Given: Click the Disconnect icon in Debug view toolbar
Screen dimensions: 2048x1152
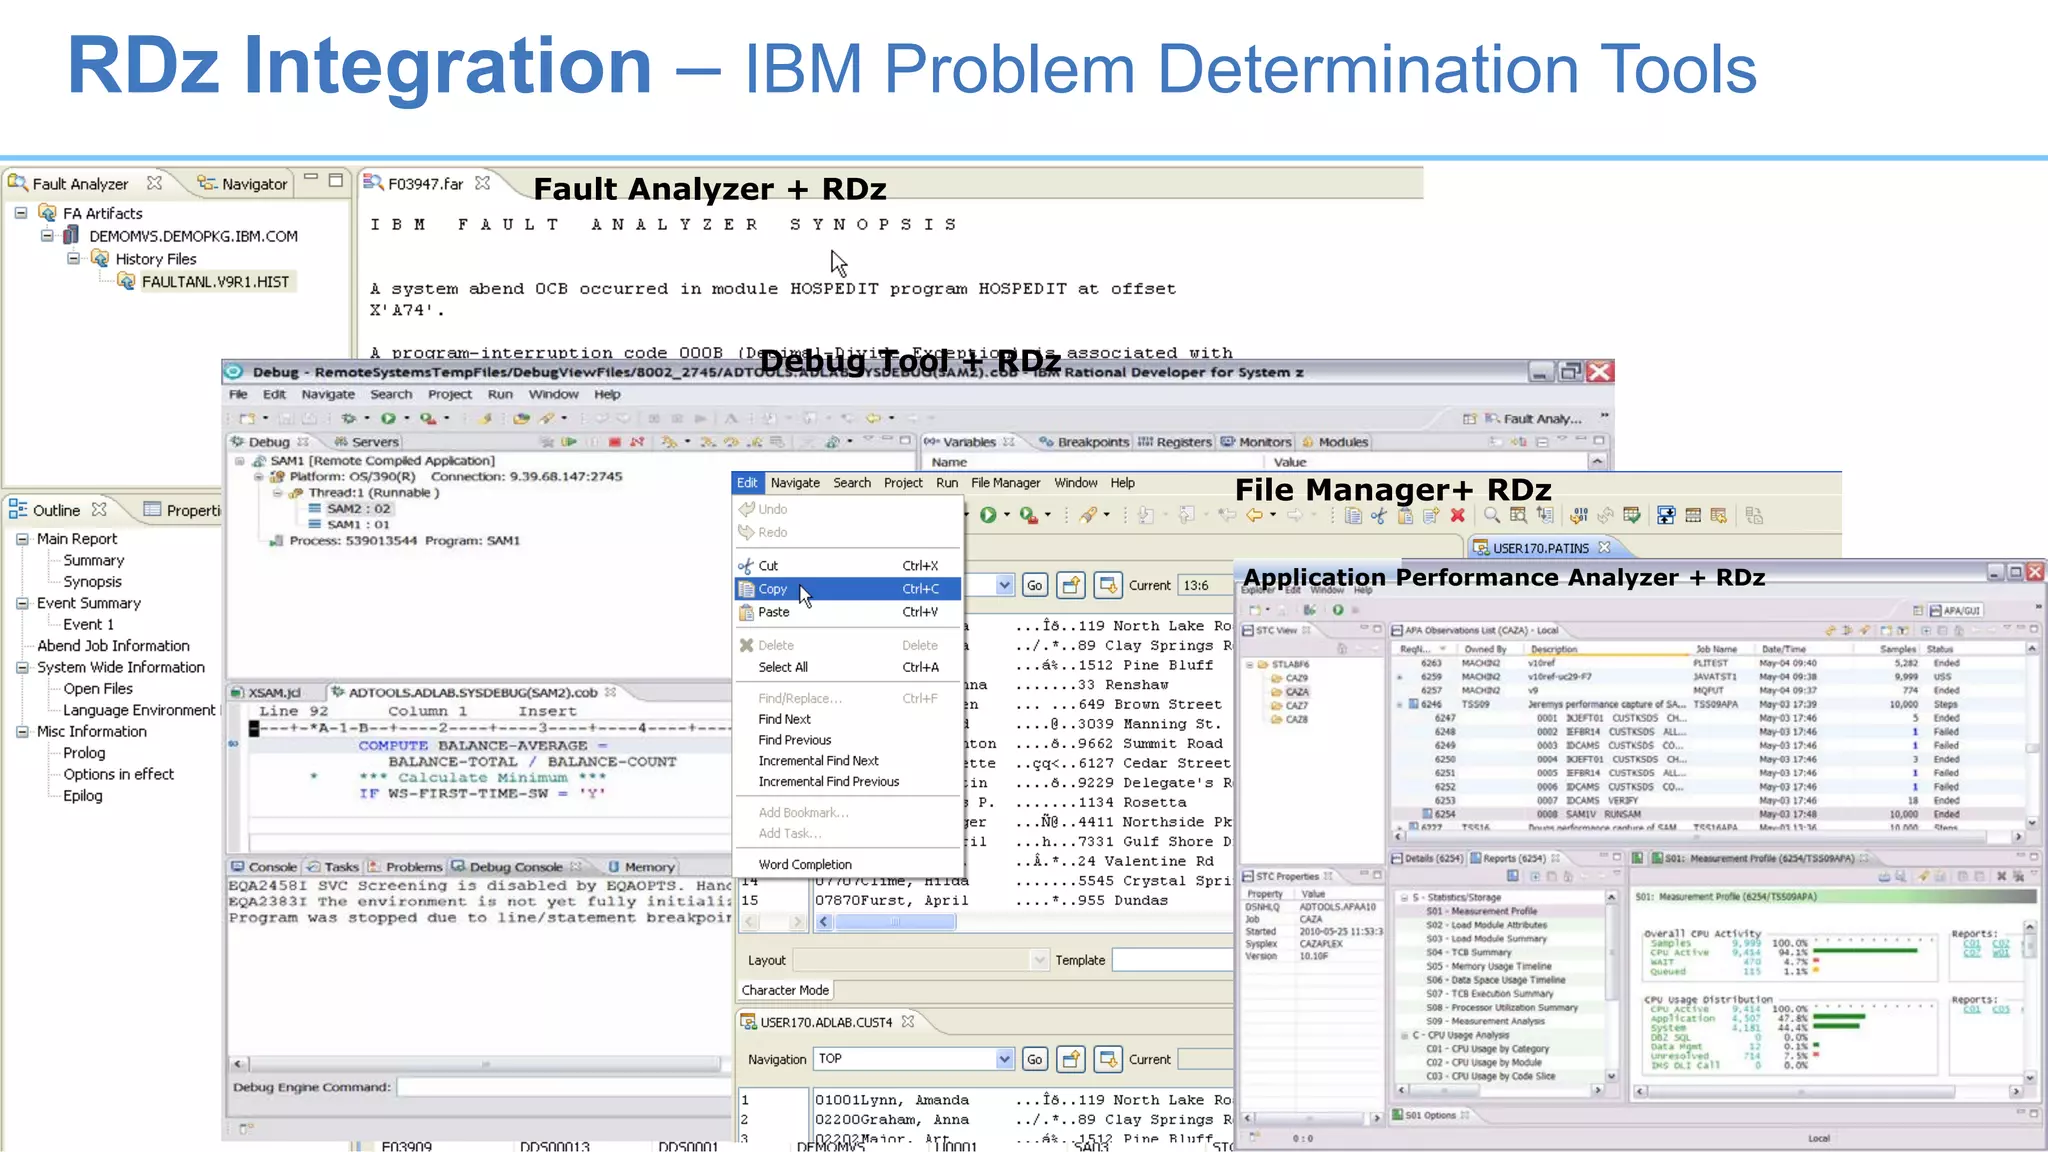Looking at the screenshot, I should click(x=636, y=441).
